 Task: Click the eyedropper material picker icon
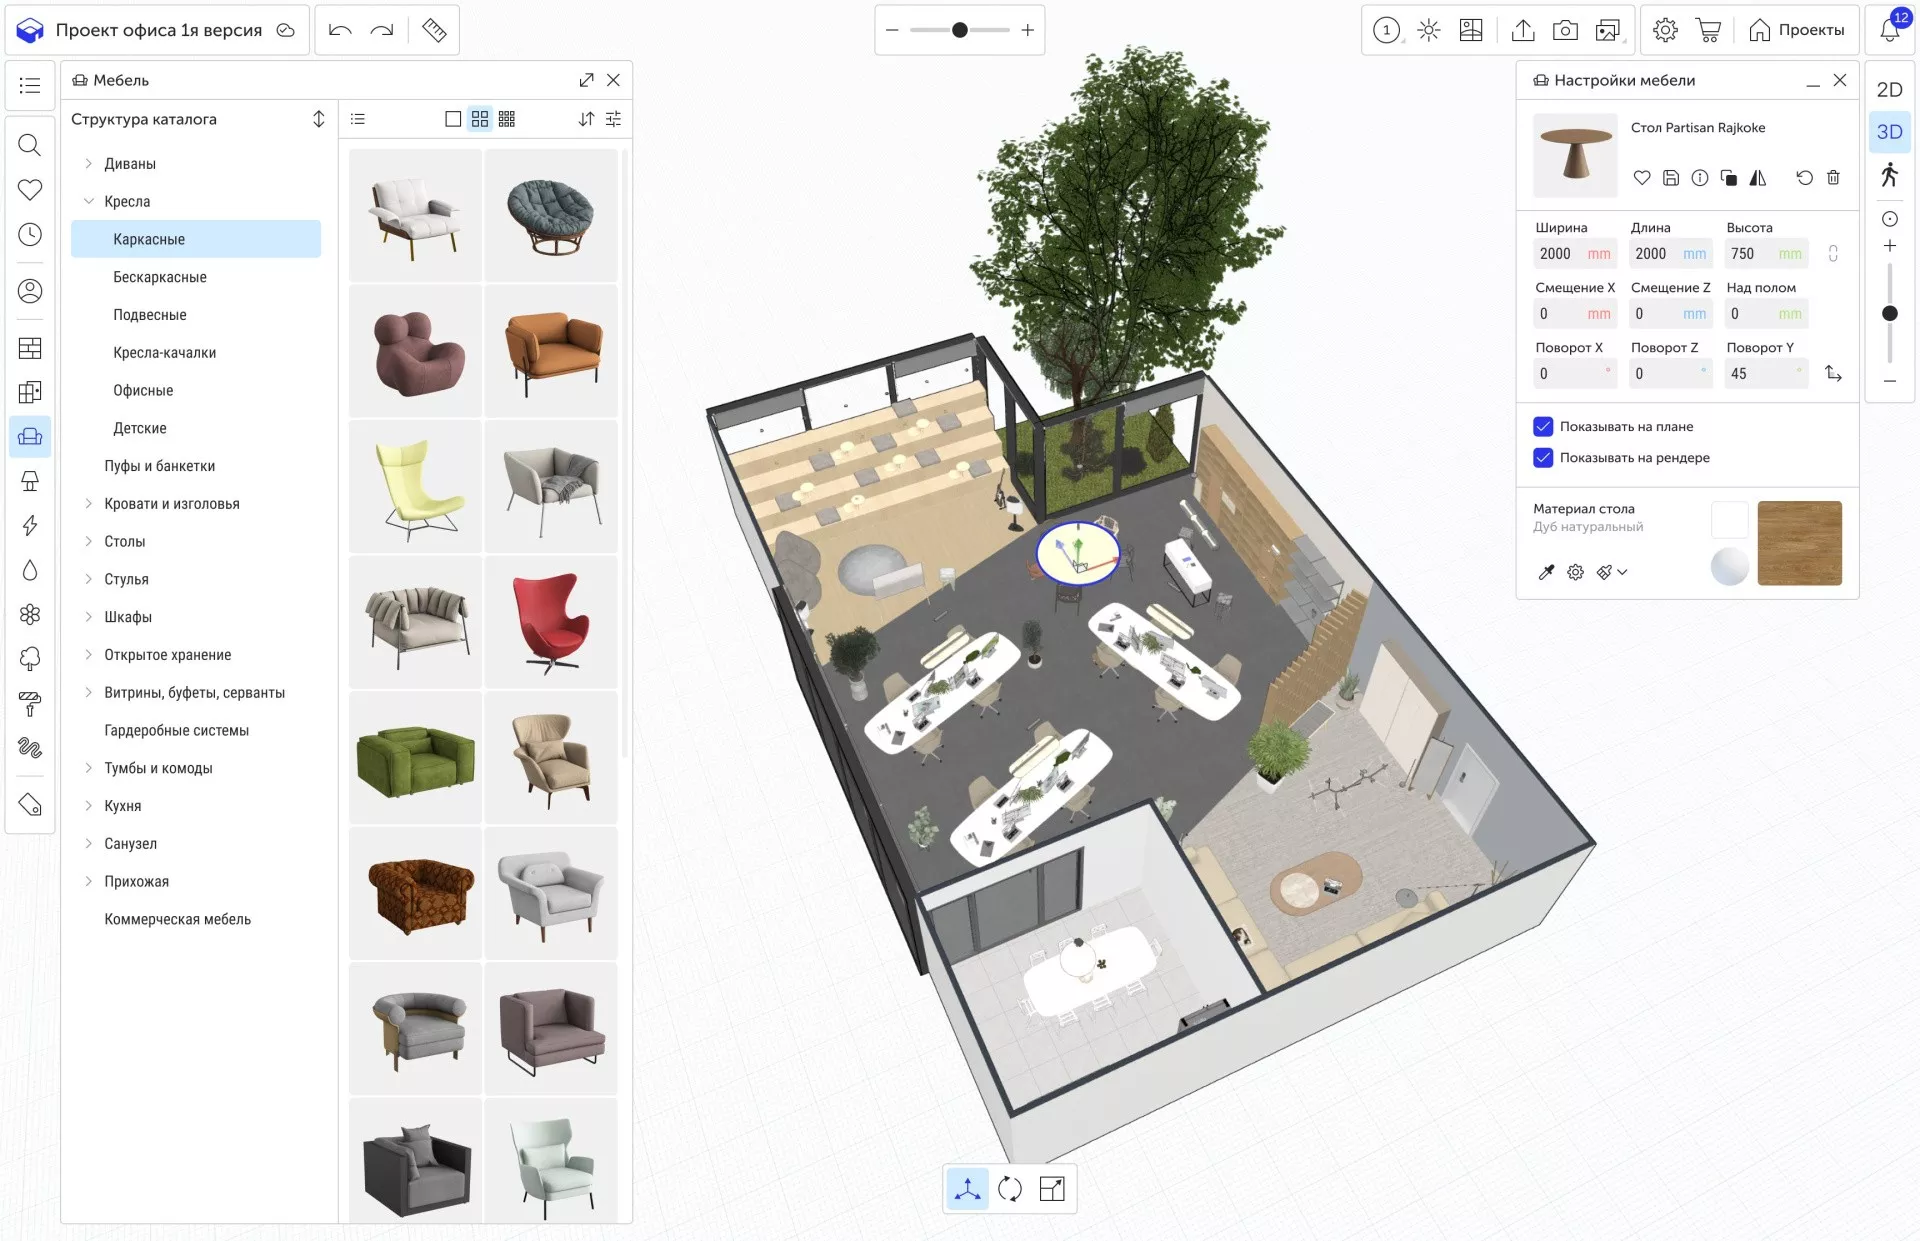[1546, 572]
